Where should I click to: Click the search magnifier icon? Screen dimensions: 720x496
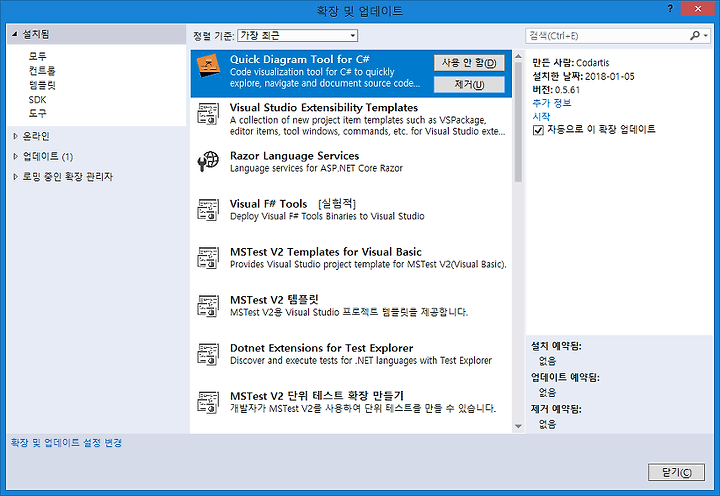pos(695,35)
